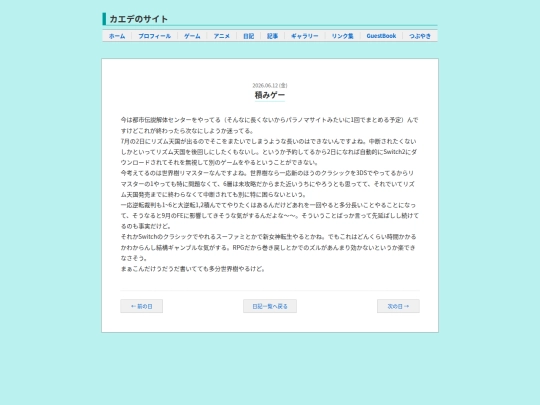Click the line starting それかSwitchのクラシック
Viewport: 540px width, 405px height.
coord(268,237)
